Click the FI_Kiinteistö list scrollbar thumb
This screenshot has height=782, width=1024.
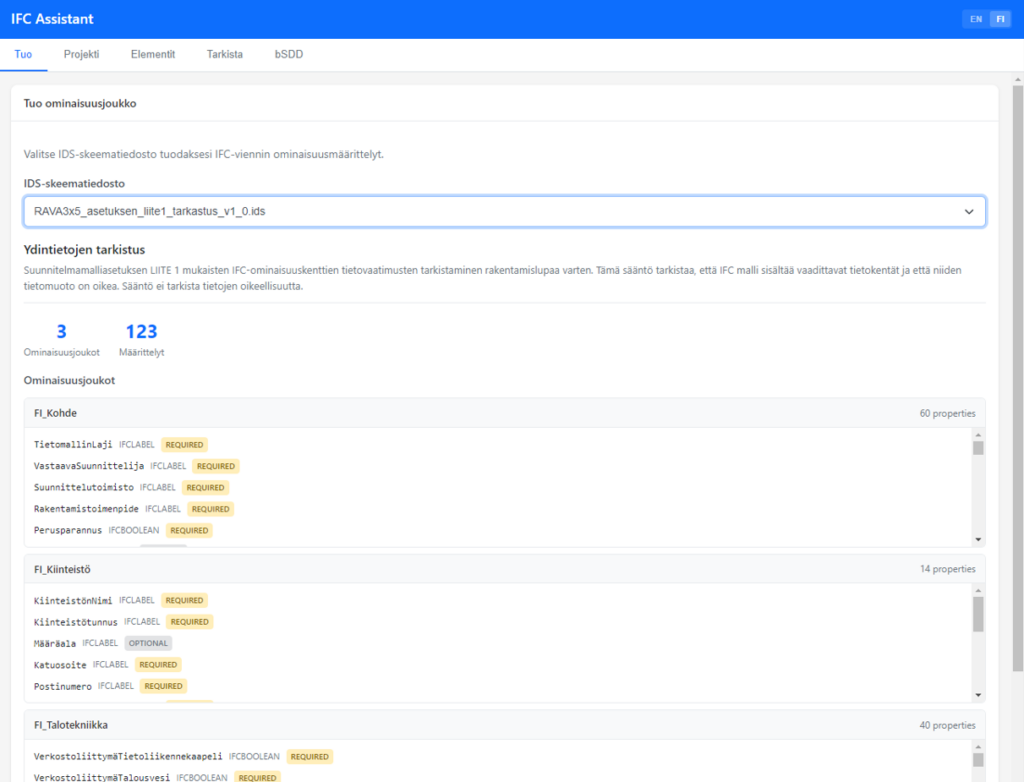click(x=978, y=614)
